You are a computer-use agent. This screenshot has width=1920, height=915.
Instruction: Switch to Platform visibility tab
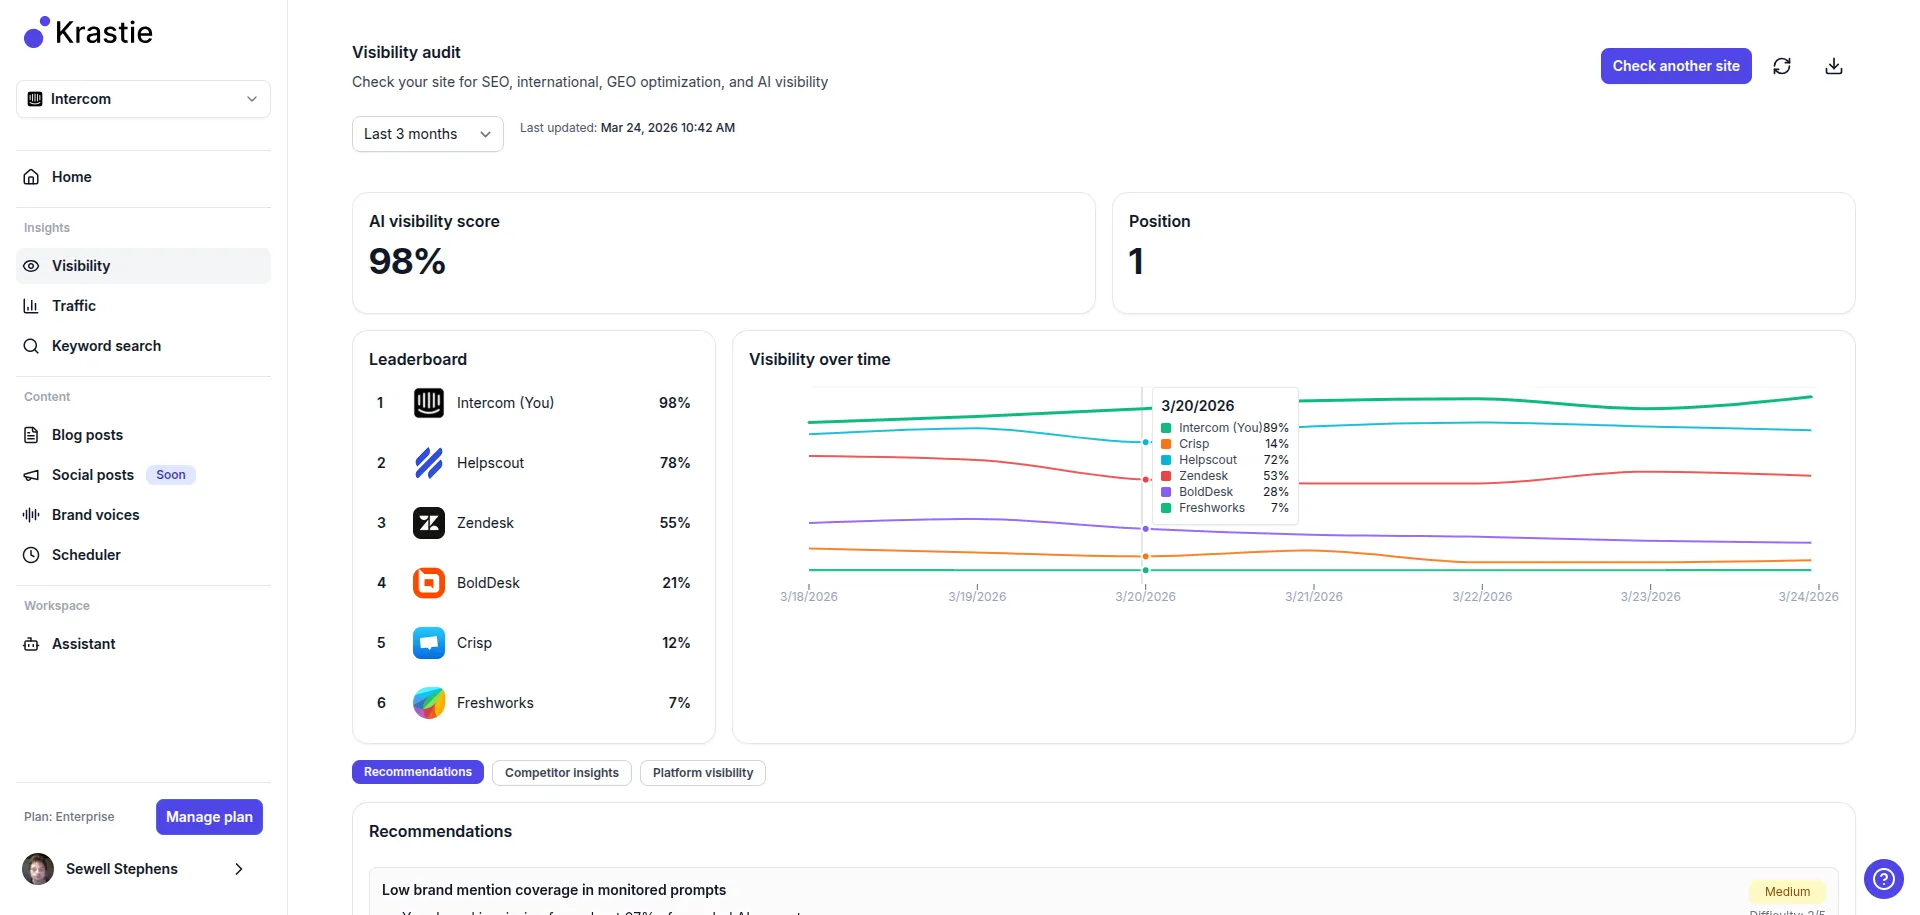[x=703, y=773]
